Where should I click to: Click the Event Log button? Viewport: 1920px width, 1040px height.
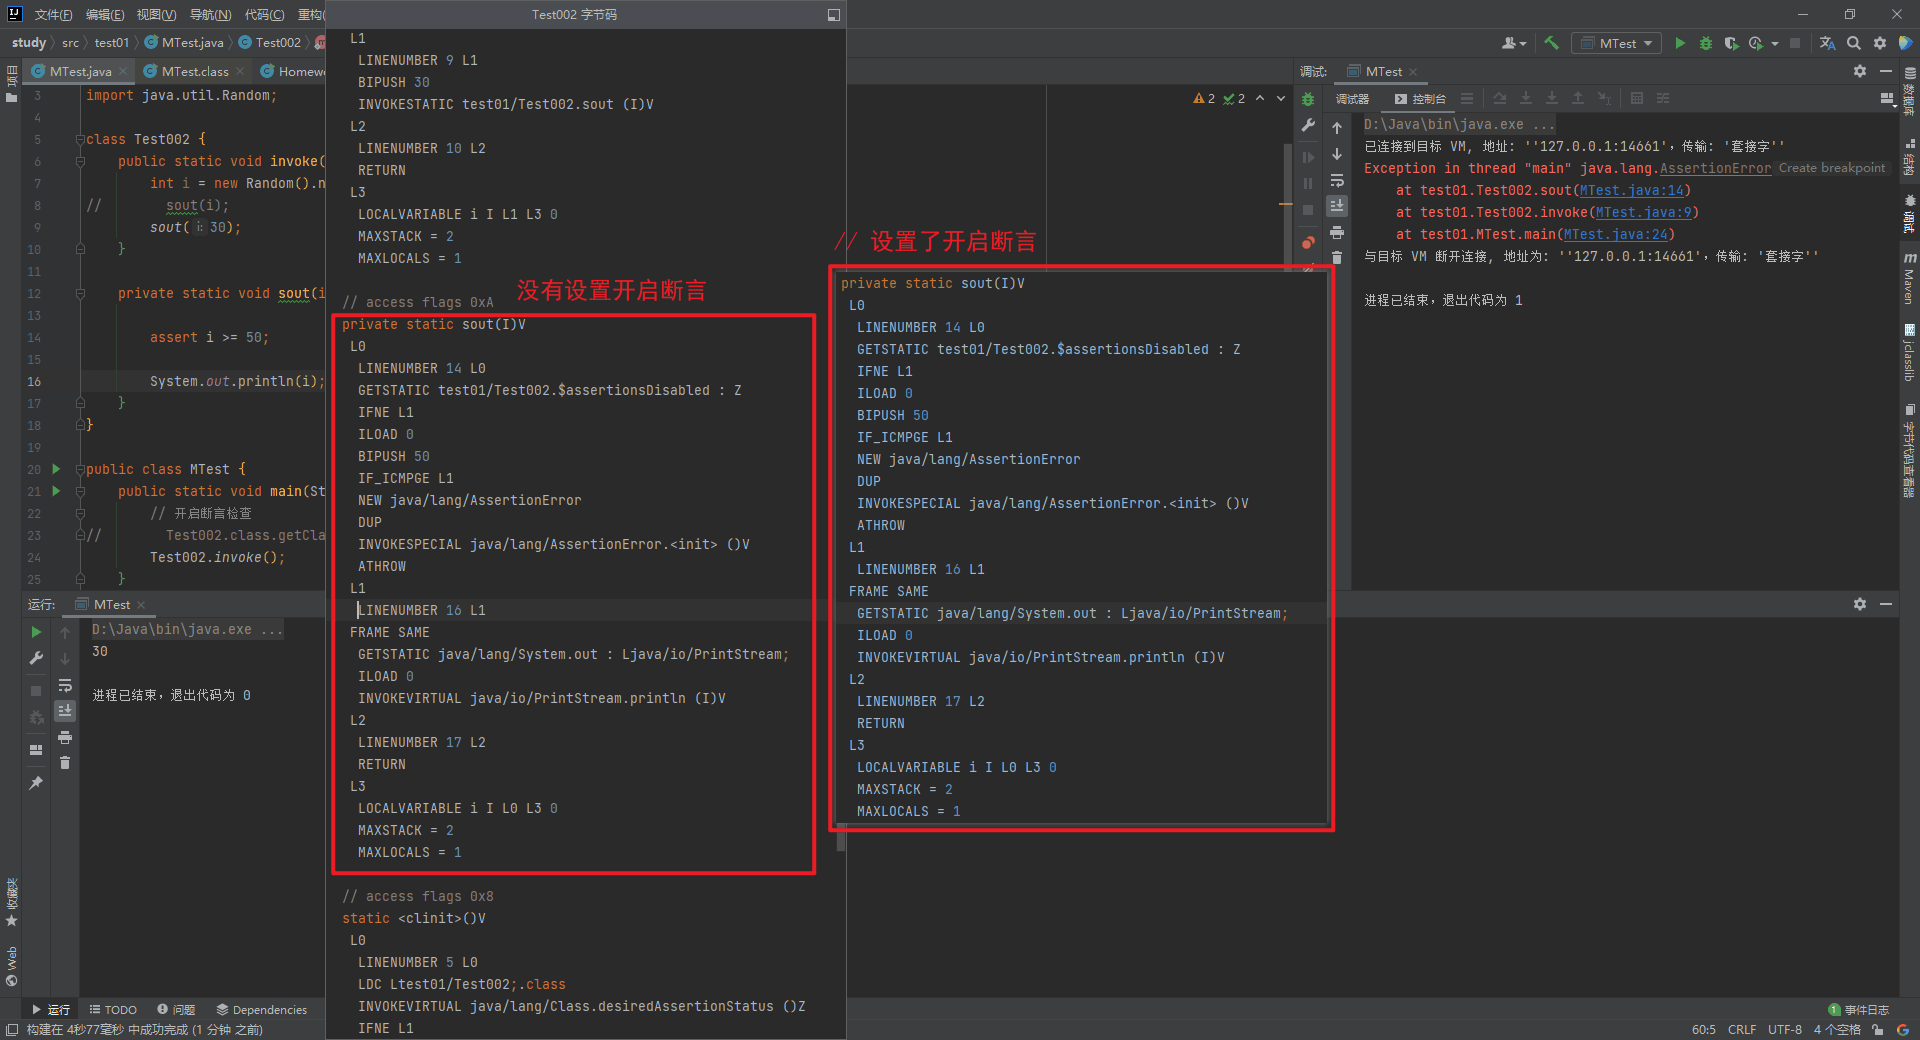pyautogui.click(x=1859, y=1010)
